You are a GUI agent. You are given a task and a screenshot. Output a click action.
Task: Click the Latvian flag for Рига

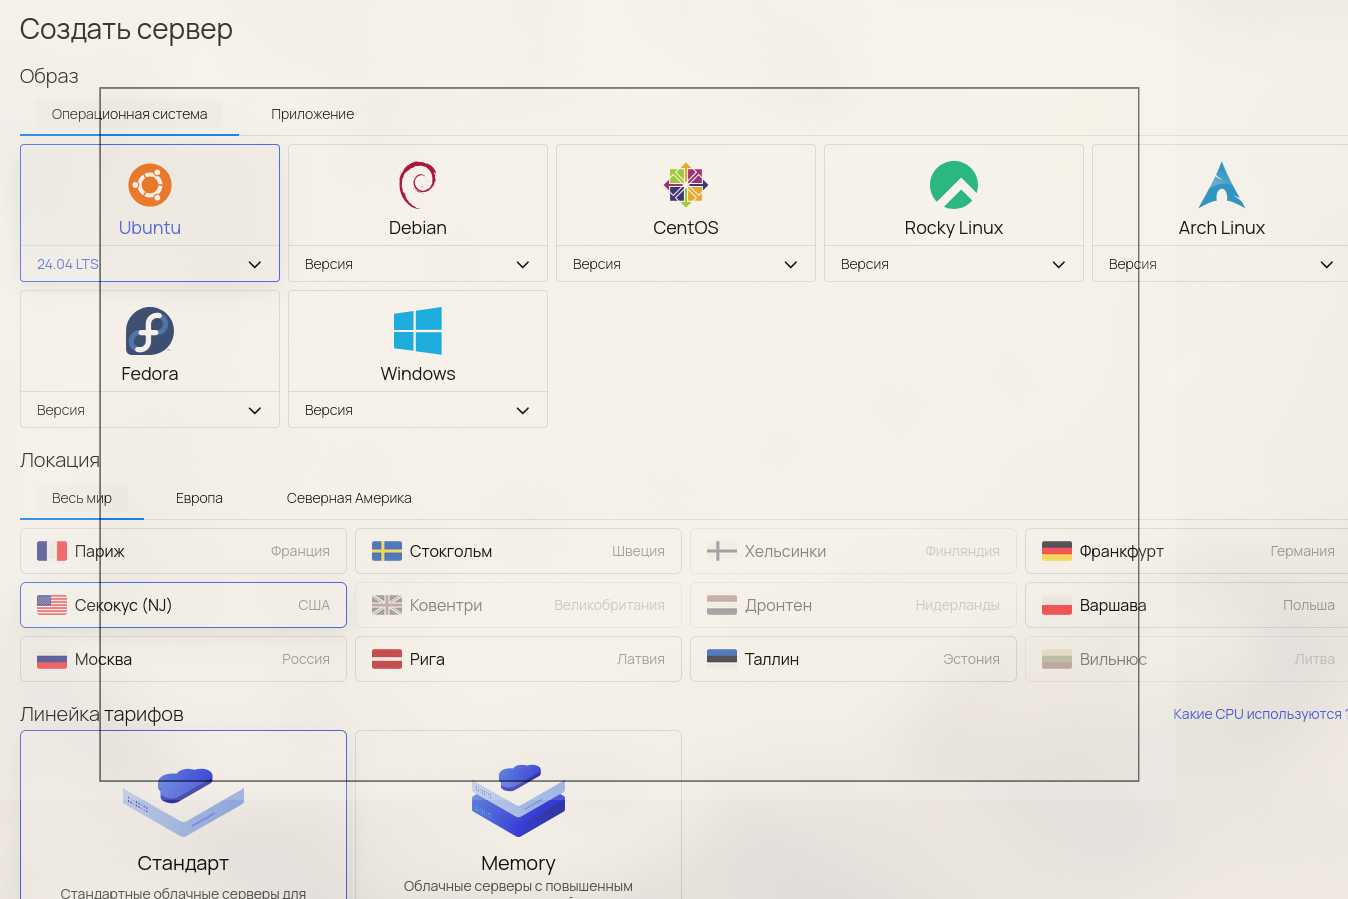(x=387, y=659)
